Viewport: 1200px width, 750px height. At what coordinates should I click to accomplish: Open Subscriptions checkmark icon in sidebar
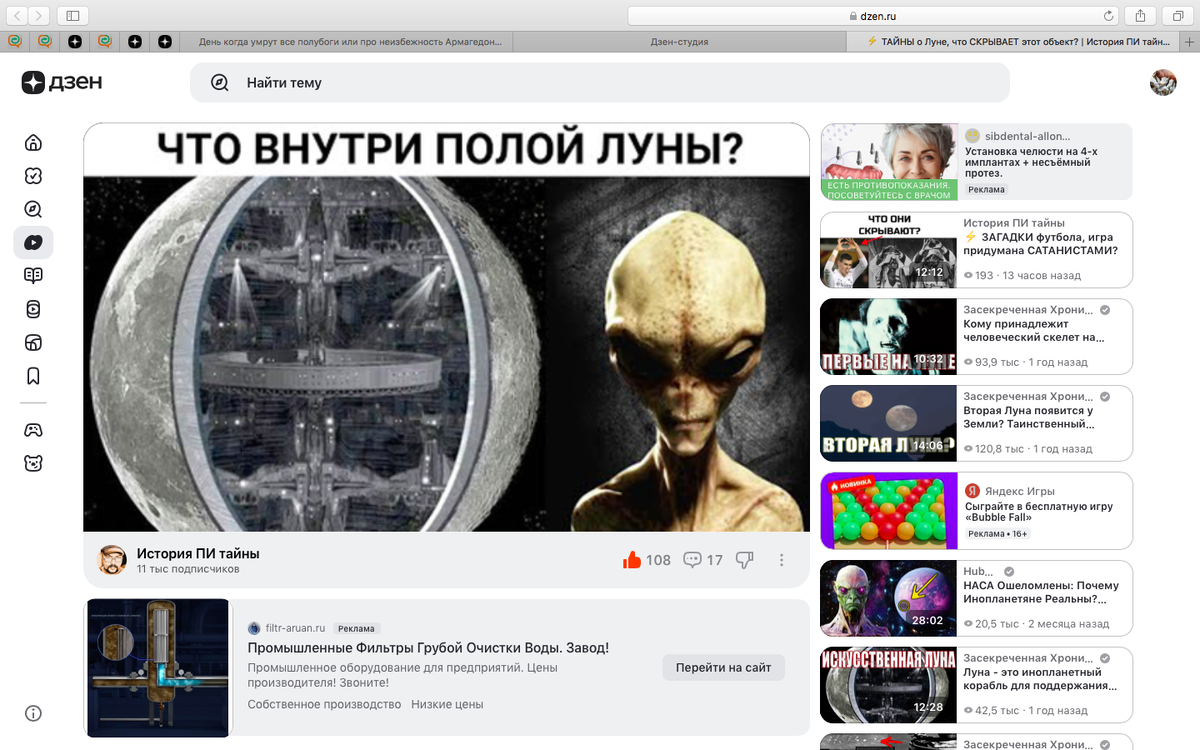coord(34,176)
